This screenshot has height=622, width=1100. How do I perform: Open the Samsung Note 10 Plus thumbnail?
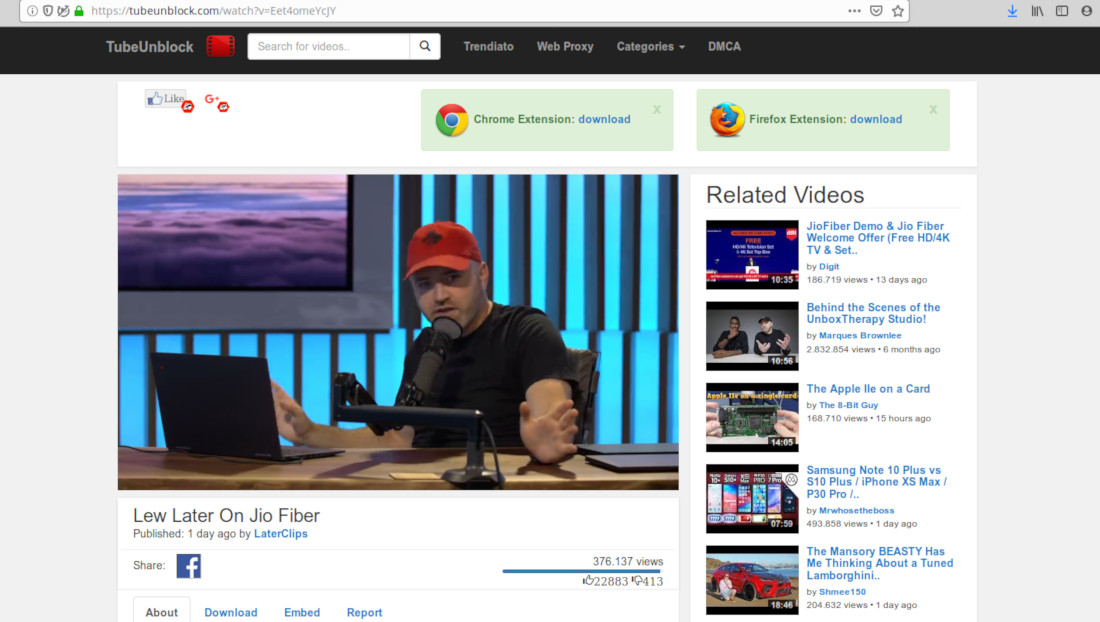point(752,499)
